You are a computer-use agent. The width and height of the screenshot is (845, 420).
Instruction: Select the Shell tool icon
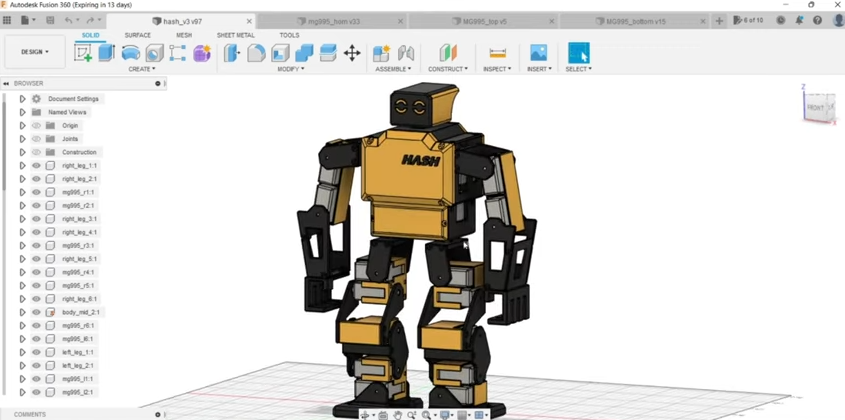coord(280,53)
